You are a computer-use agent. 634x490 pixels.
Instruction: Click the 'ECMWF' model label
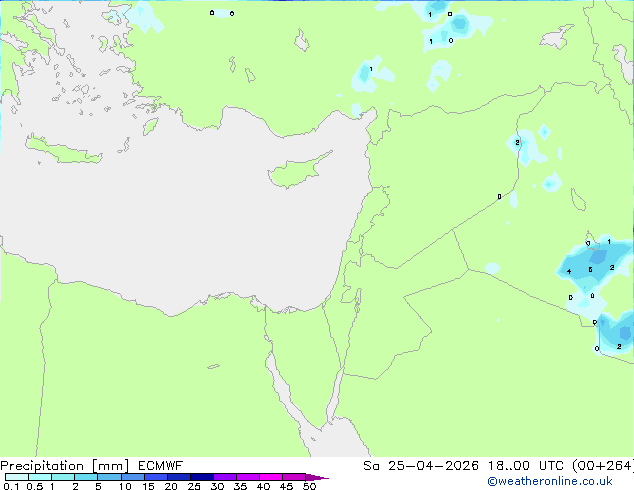[161, 466]
